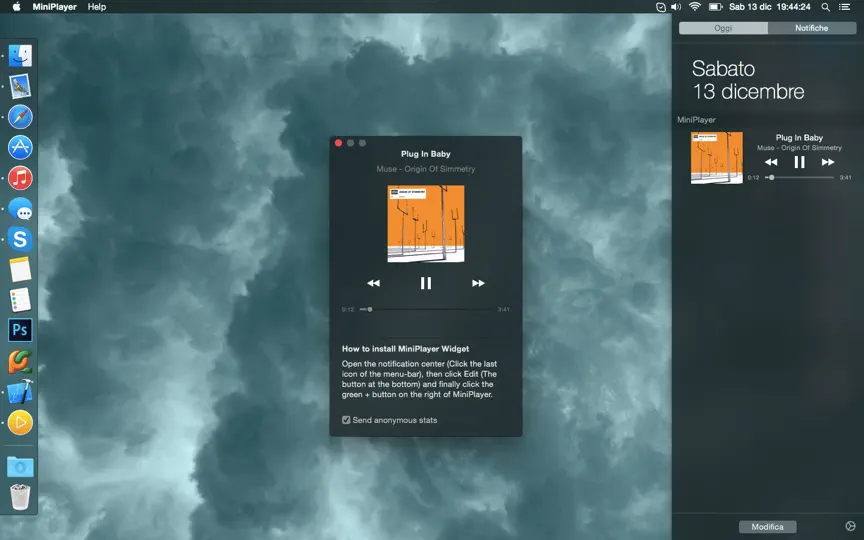
Task: Switch to the Oggi tab
Action: pos(723,28)
